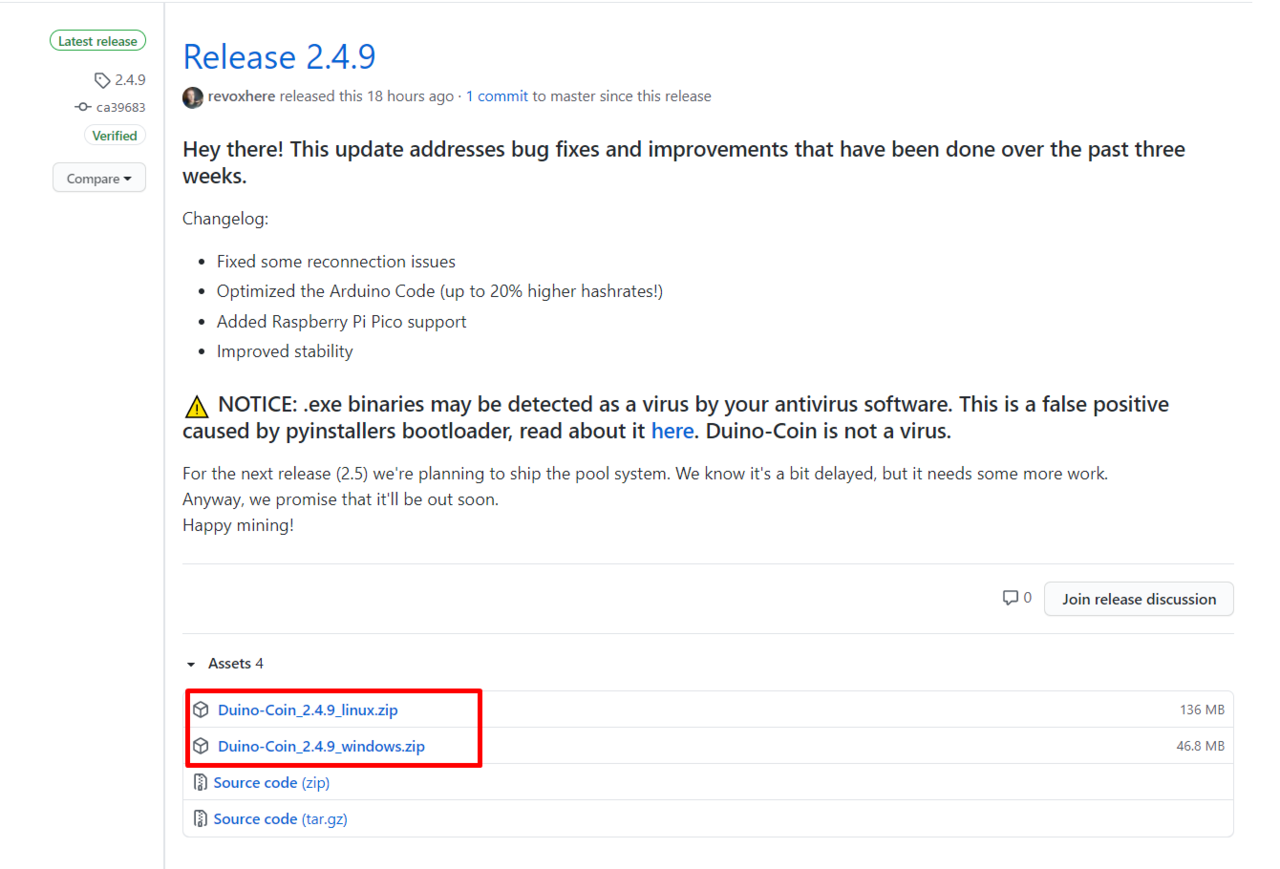Viewport: 1280px width, 869px height.
Task: Follow the "here" link in the notice
Action: (672, 431)
